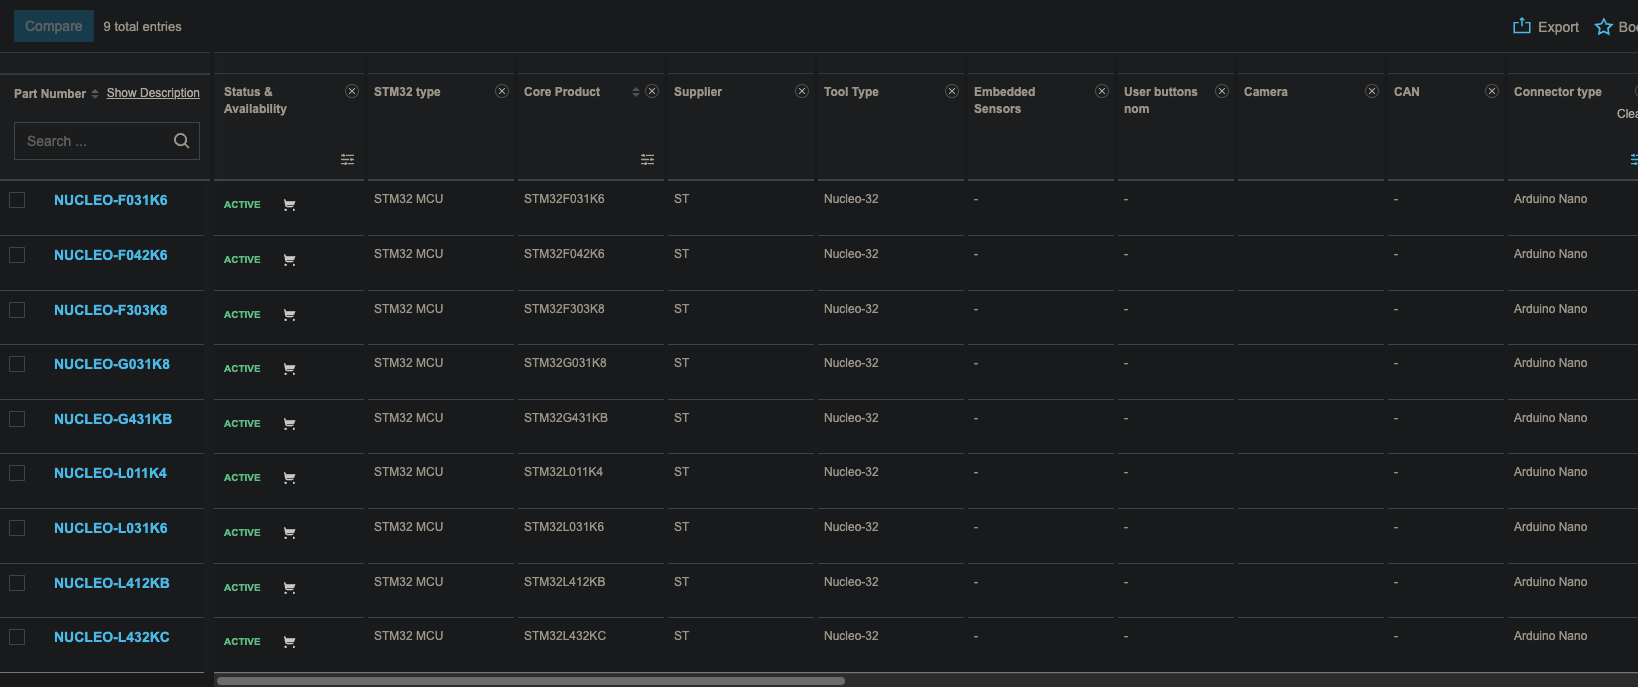Click the Compare button
This screenshot has width=1638, height=687.
tap(54, 26)
